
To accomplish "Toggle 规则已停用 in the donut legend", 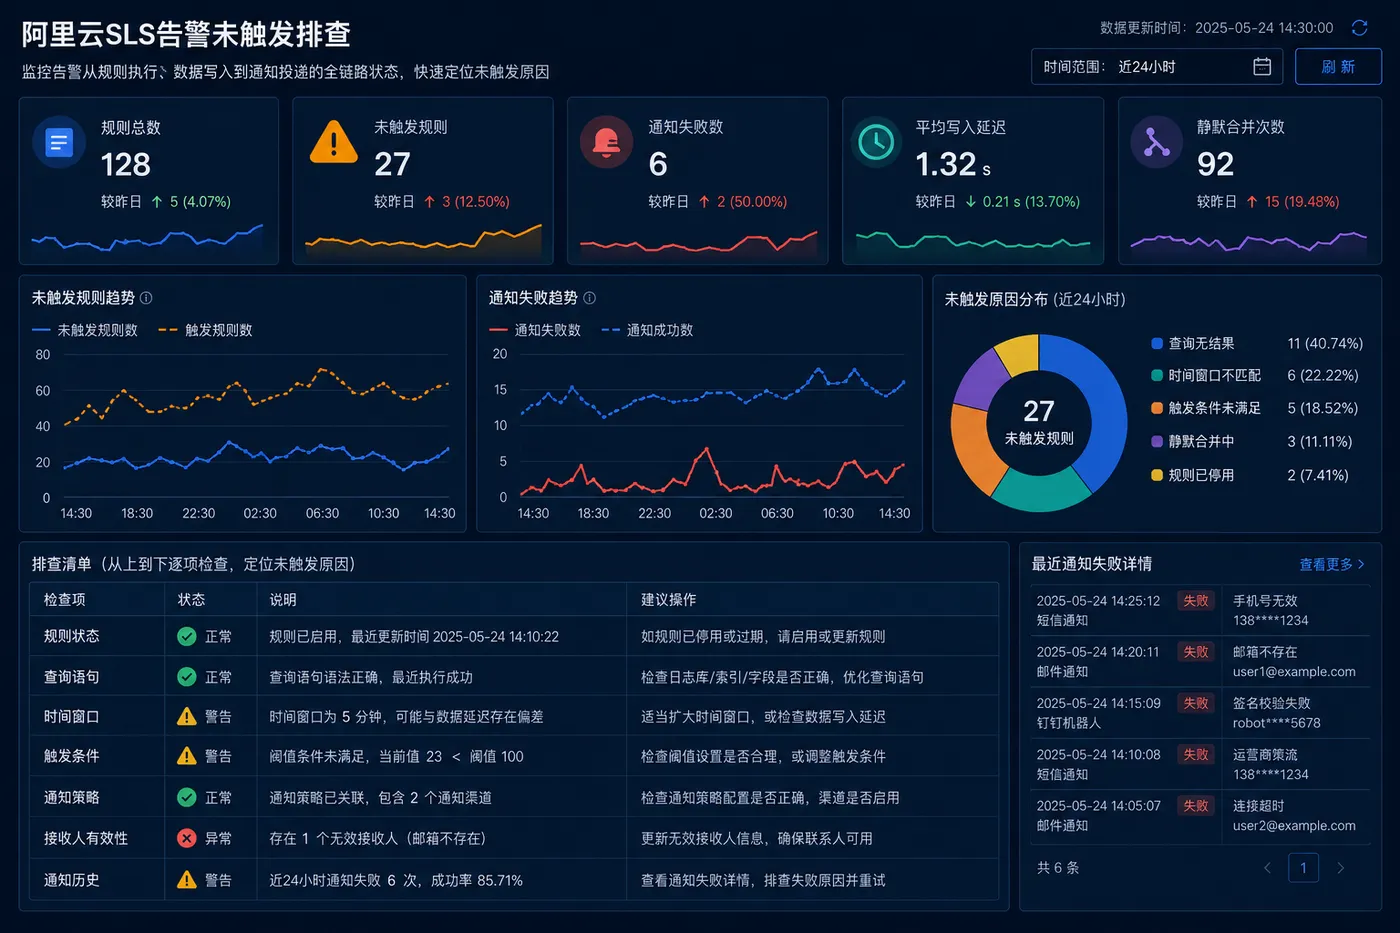I will coord(1193,475).
